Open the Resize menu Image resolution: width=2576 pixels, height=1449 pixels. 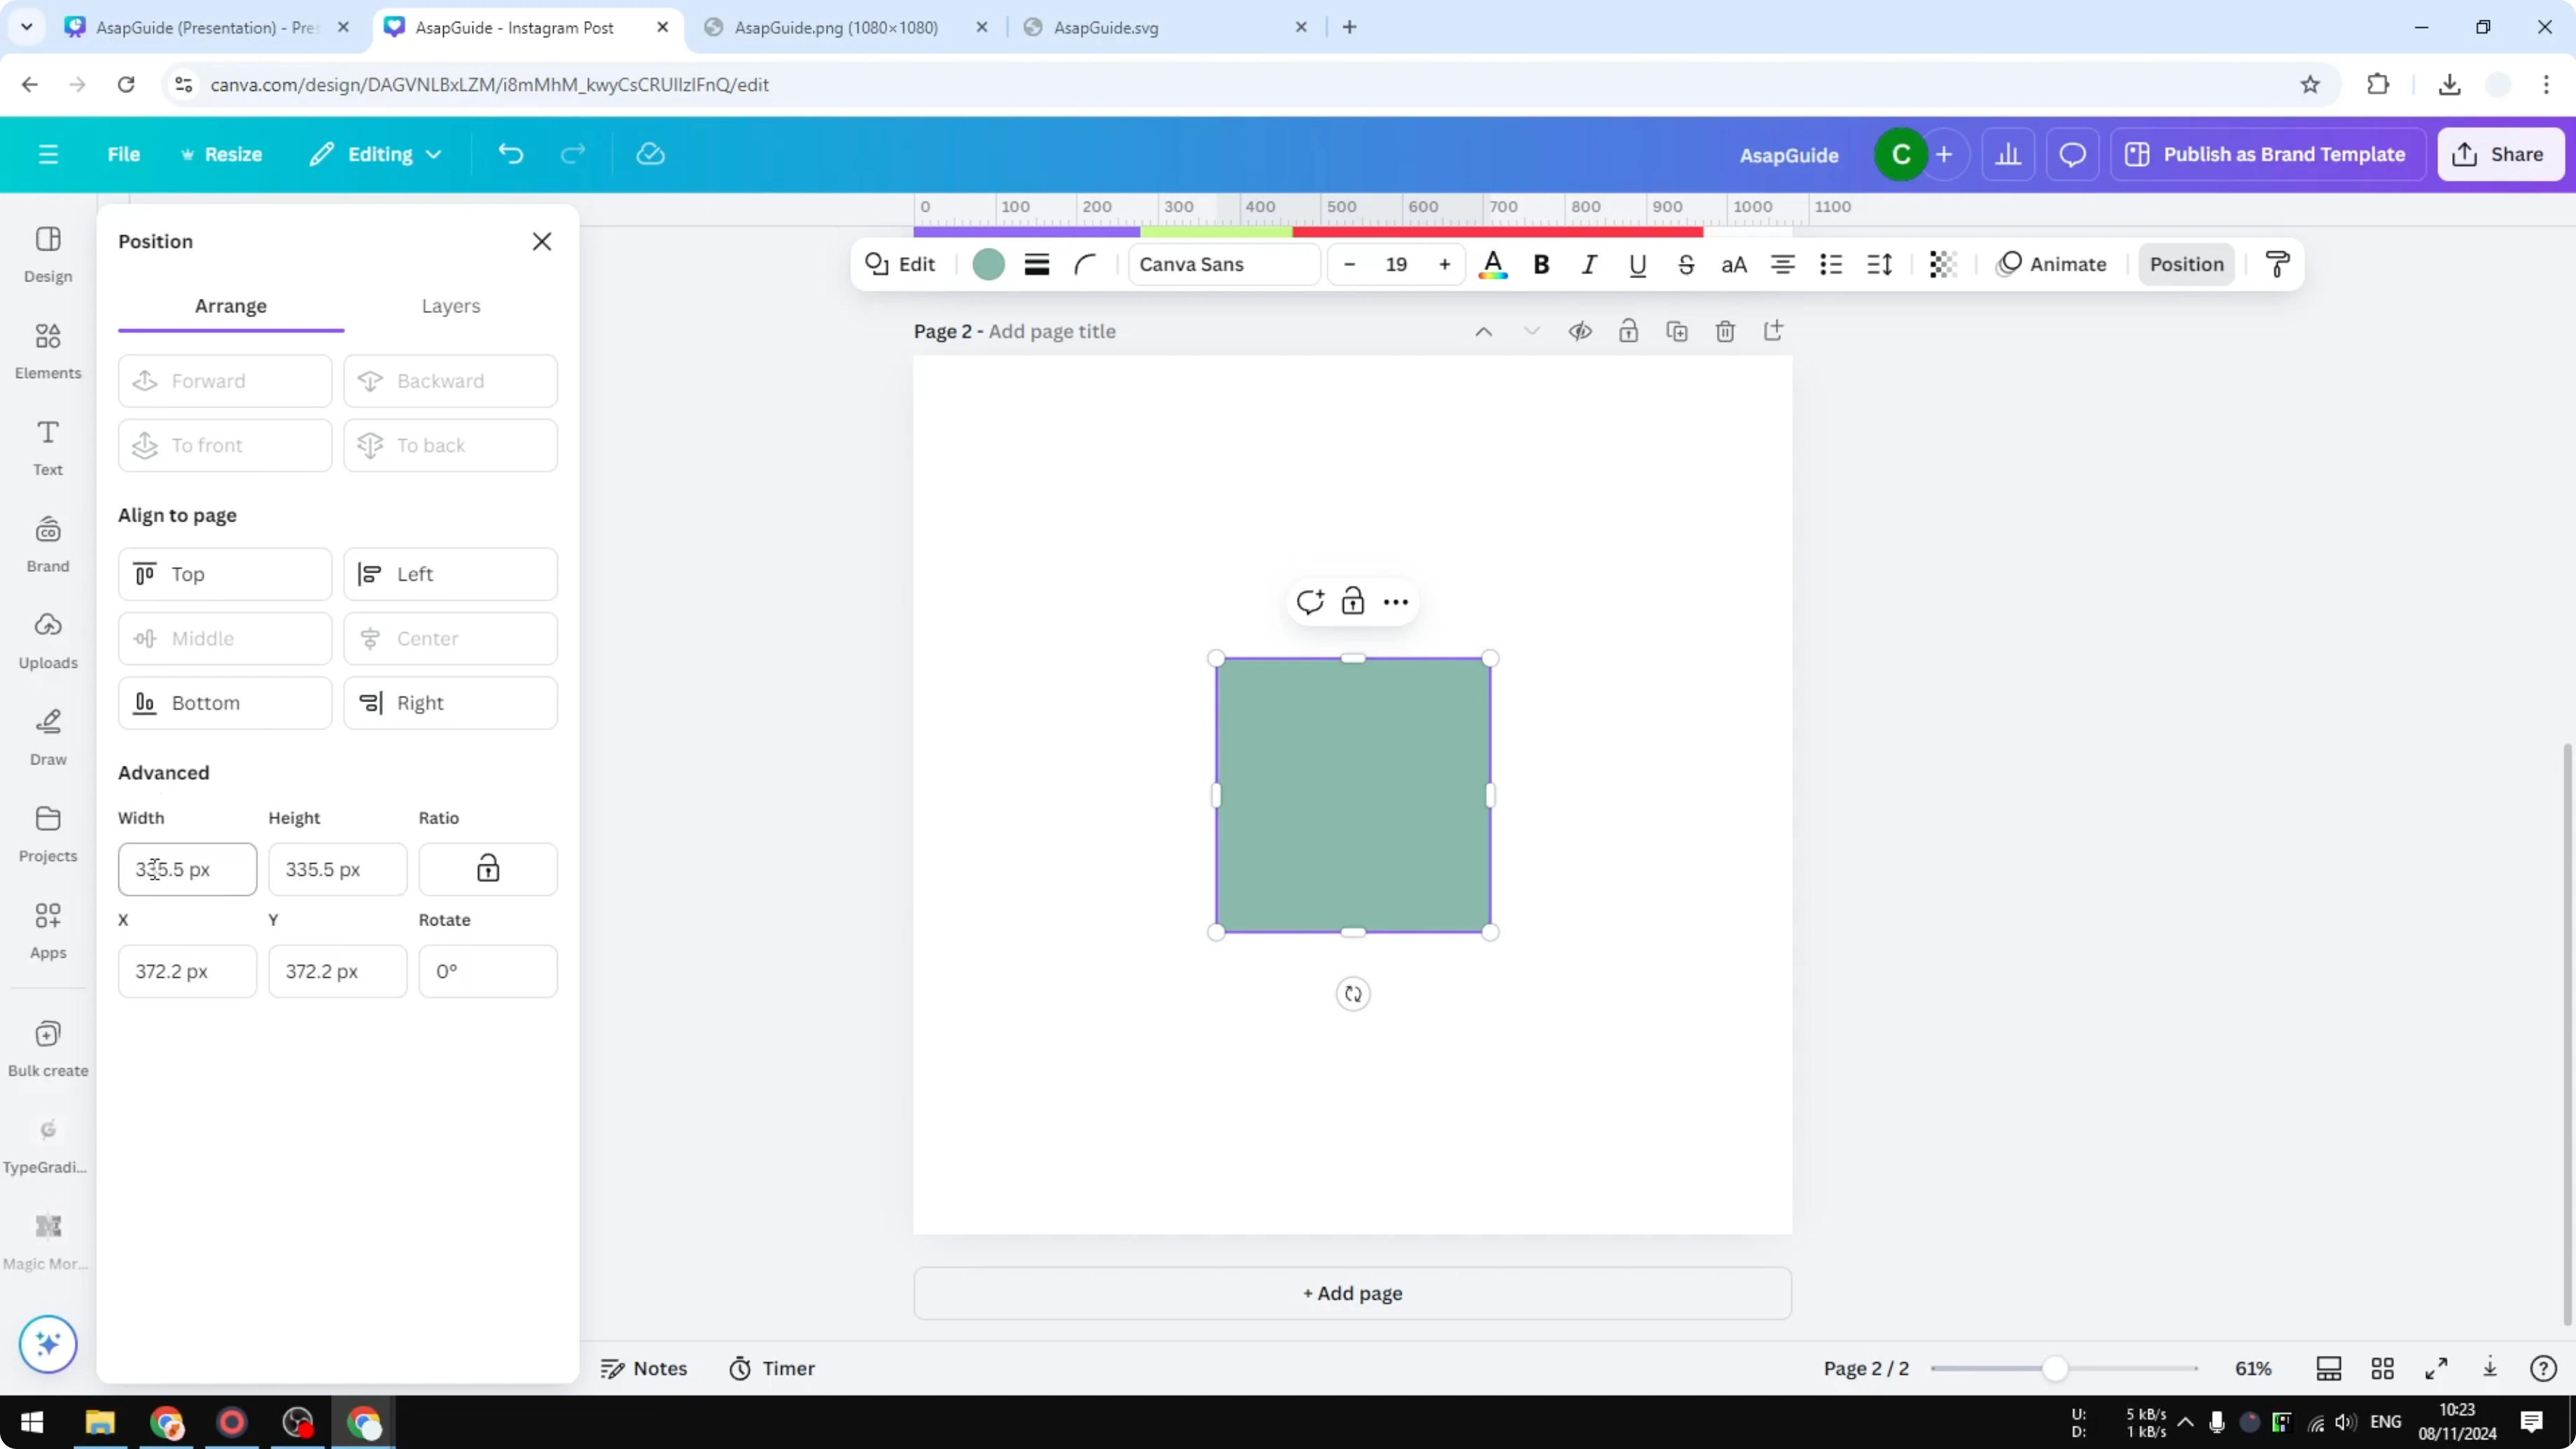pos(222,154)
